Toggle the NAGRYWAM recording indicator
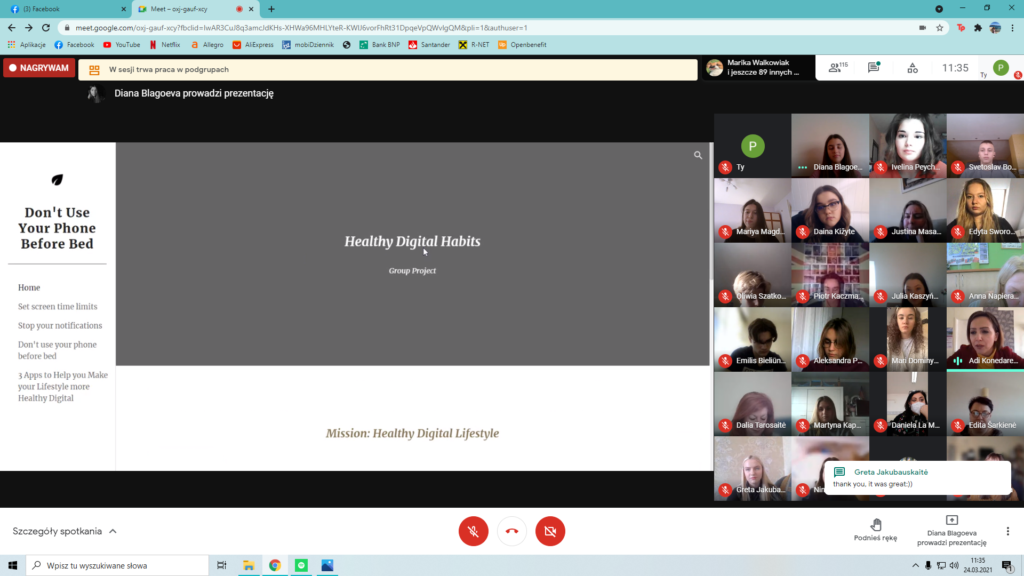 click(x=40, y=68)
